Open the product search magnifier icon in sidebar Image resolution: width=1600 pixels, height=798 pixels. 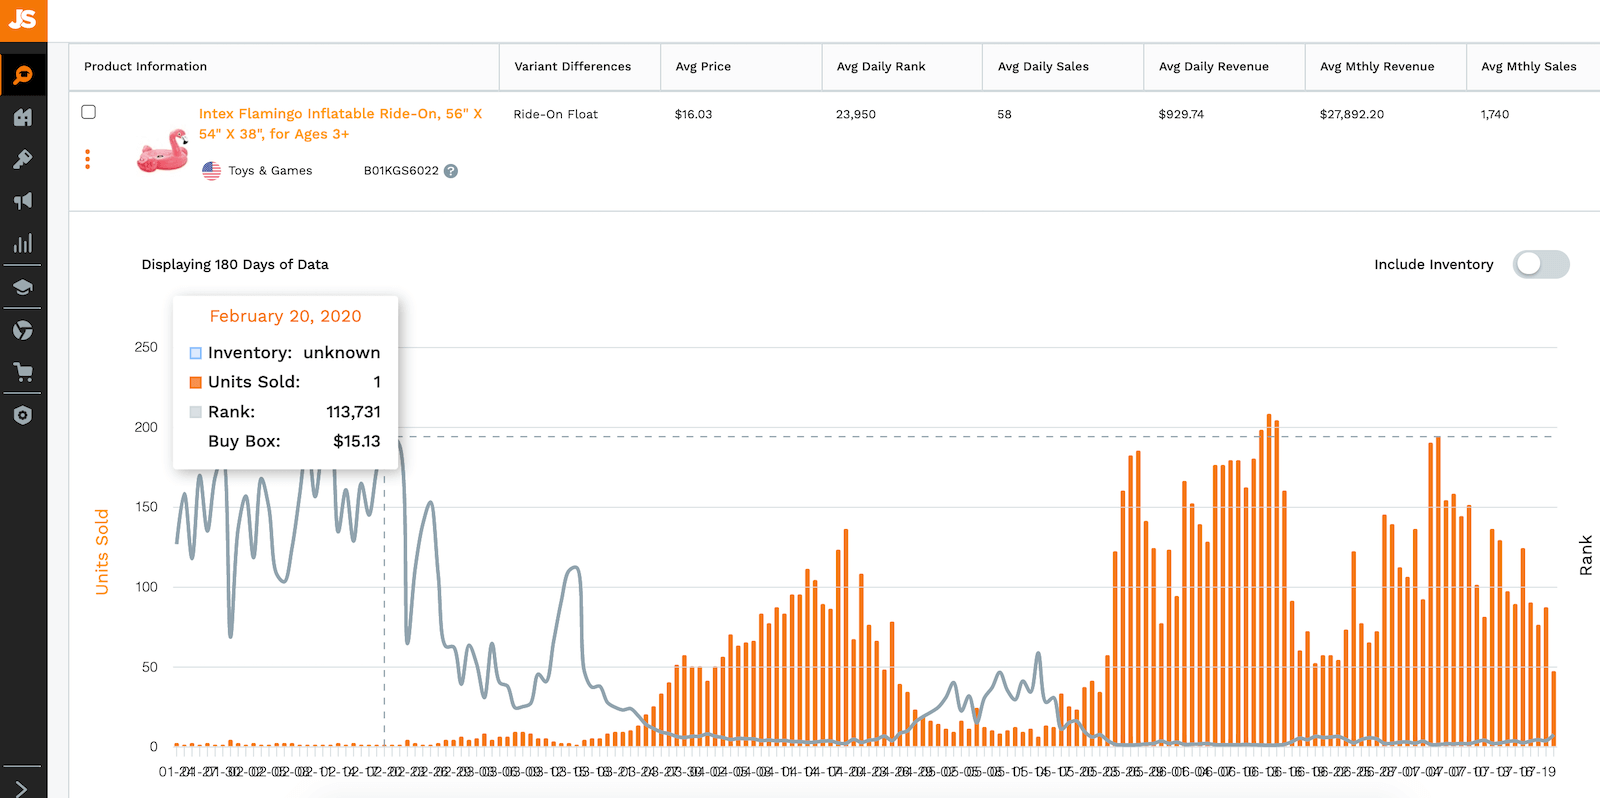click(23, 75)
